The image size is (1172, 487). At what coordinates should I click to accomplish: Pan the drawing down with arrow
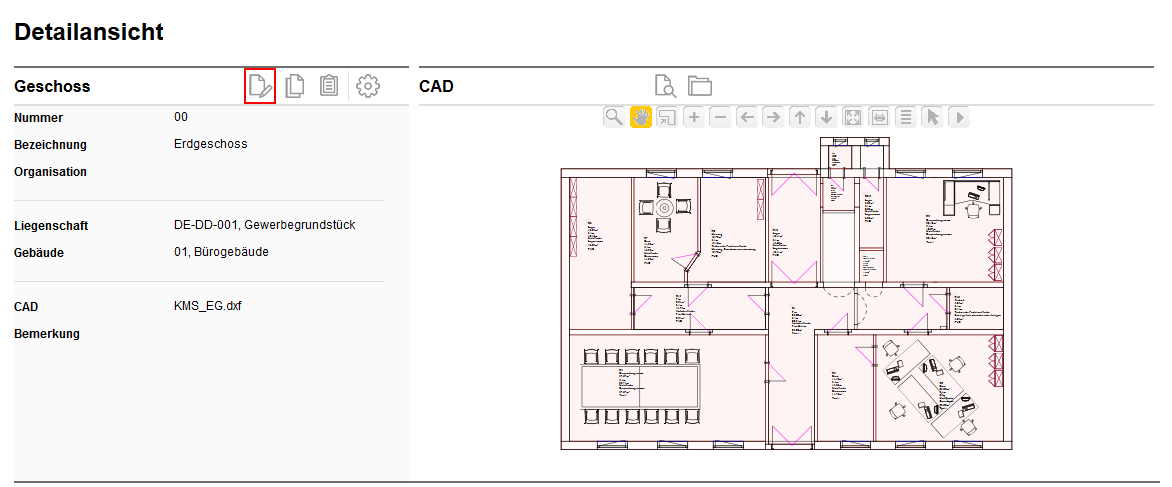pyautogui.click(x=826, y=117)
